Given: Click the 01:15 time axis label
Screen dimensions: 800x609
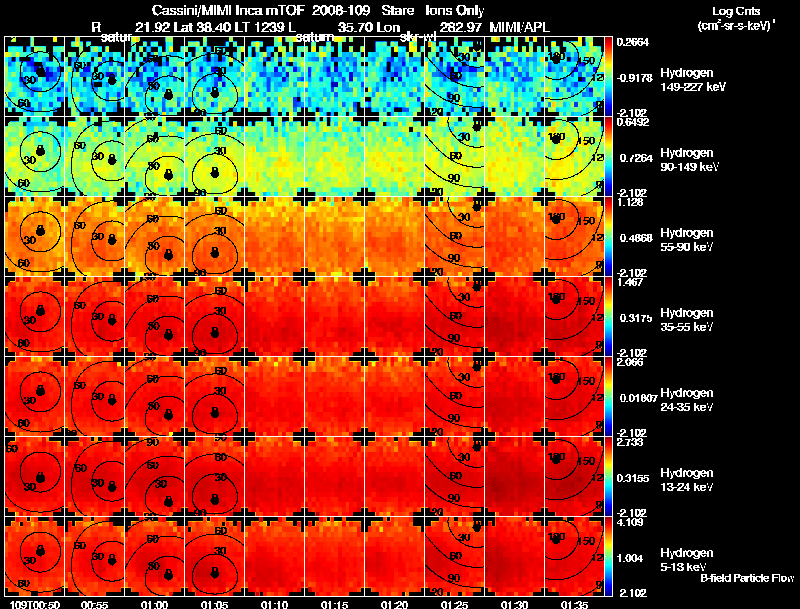Looking at the screenshot, I should [x=334, y=604].
